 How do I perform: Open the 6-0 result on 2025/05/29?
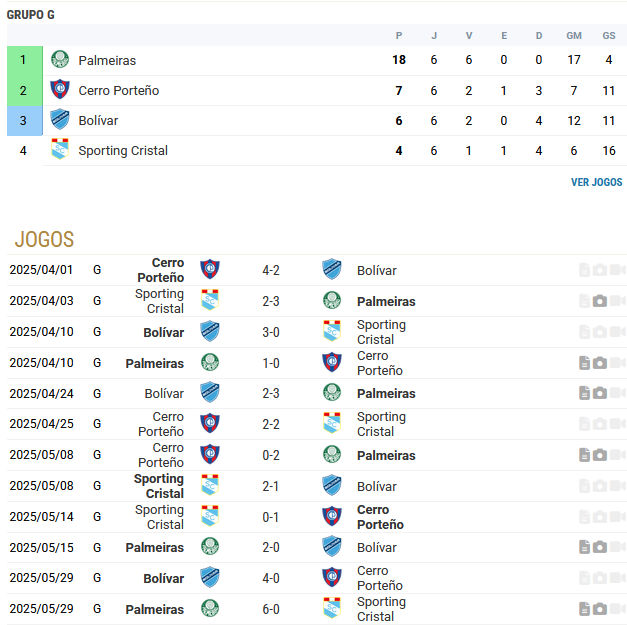(x=271, y=609)
